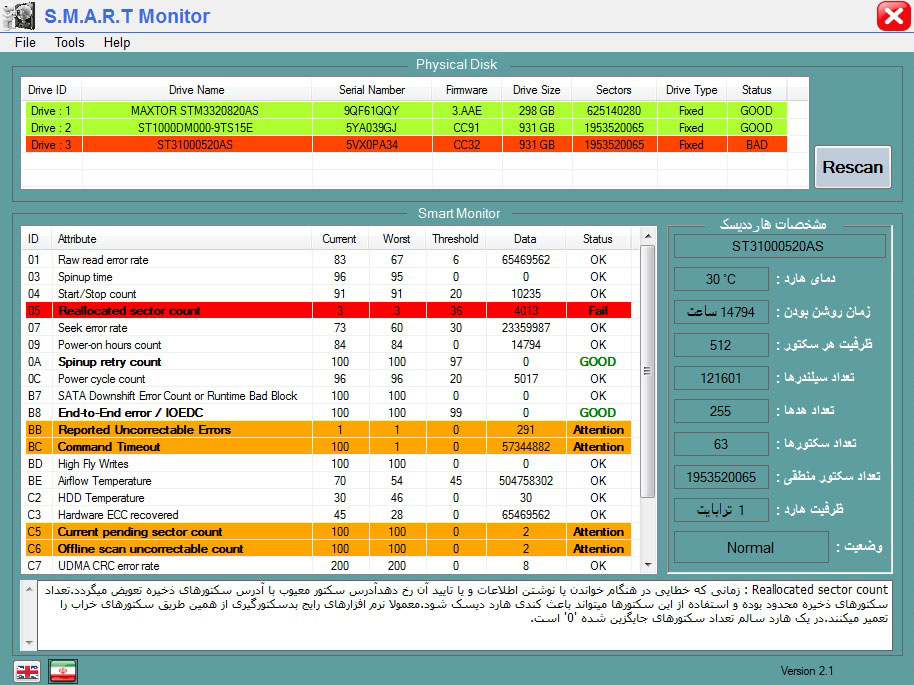914x685 pixels.
Task: Click the Version 2.1 label
Action: 807,671
